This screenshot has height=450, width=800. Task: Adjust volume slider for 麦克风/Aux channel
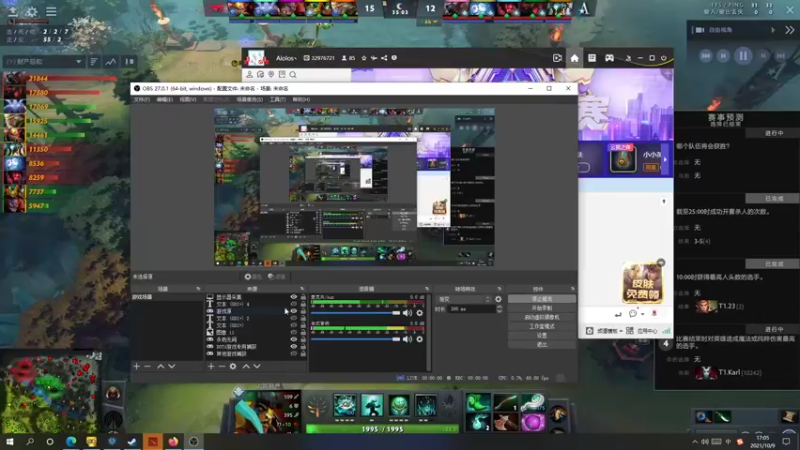click(355, 313)
